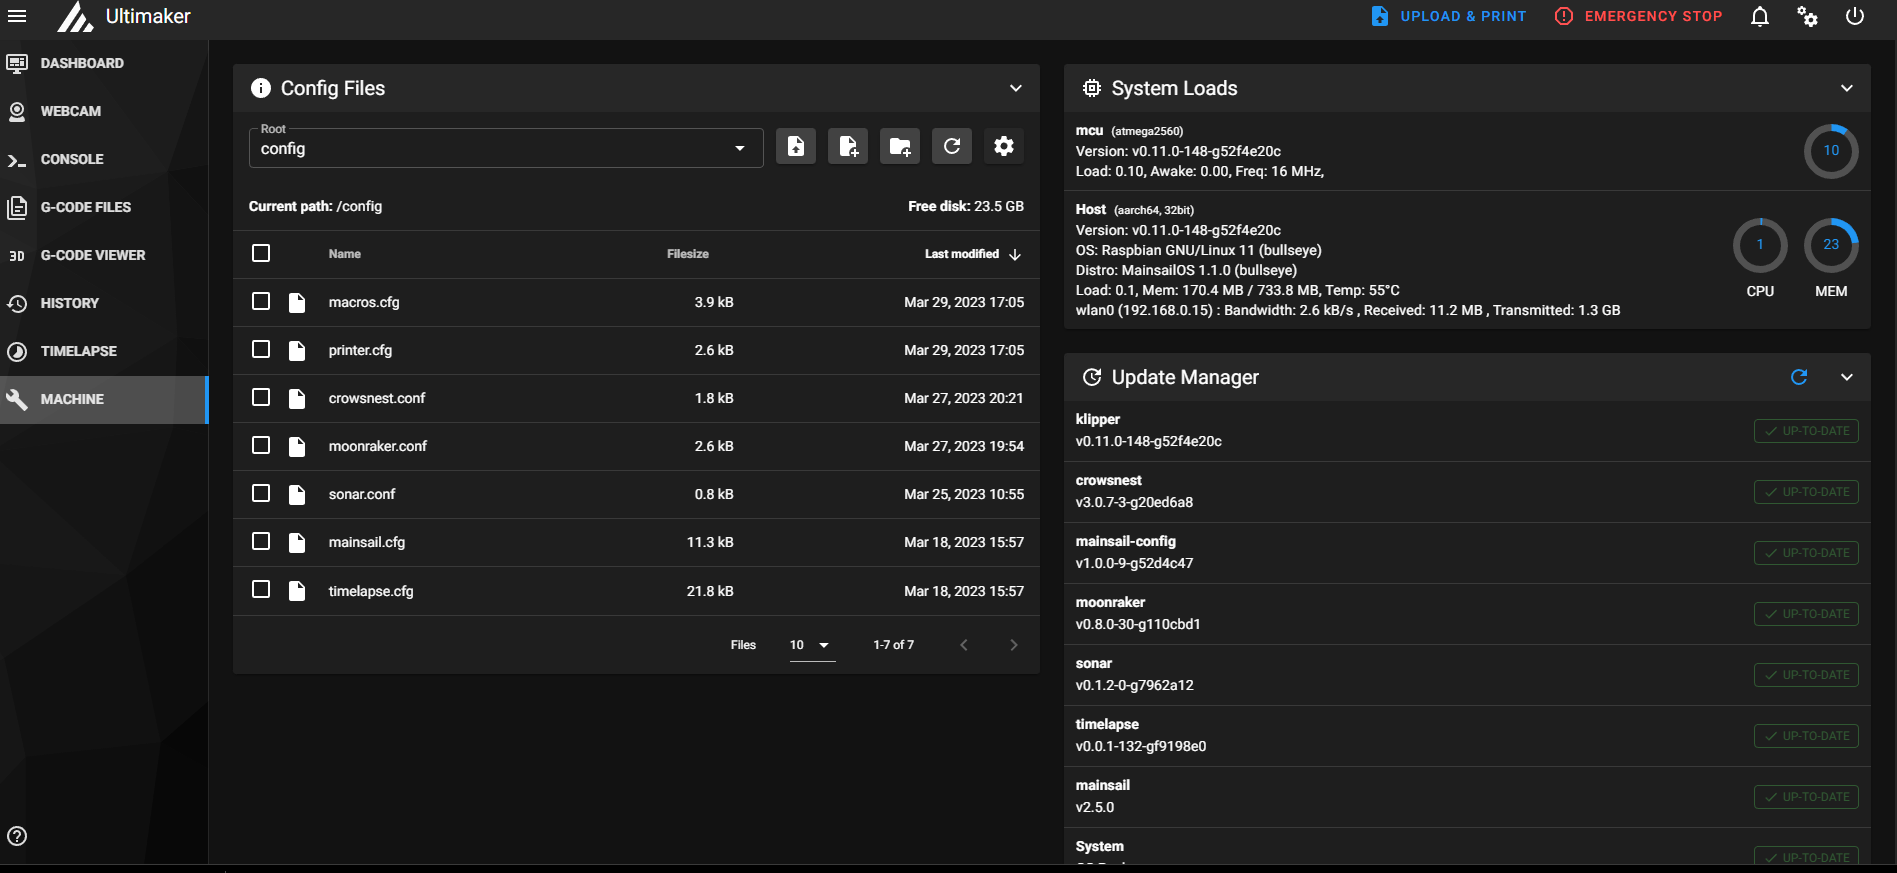Open file list settings gear
This screenshot has height=873, width=1897.
pyautogui.click(x=1004, y=147)
